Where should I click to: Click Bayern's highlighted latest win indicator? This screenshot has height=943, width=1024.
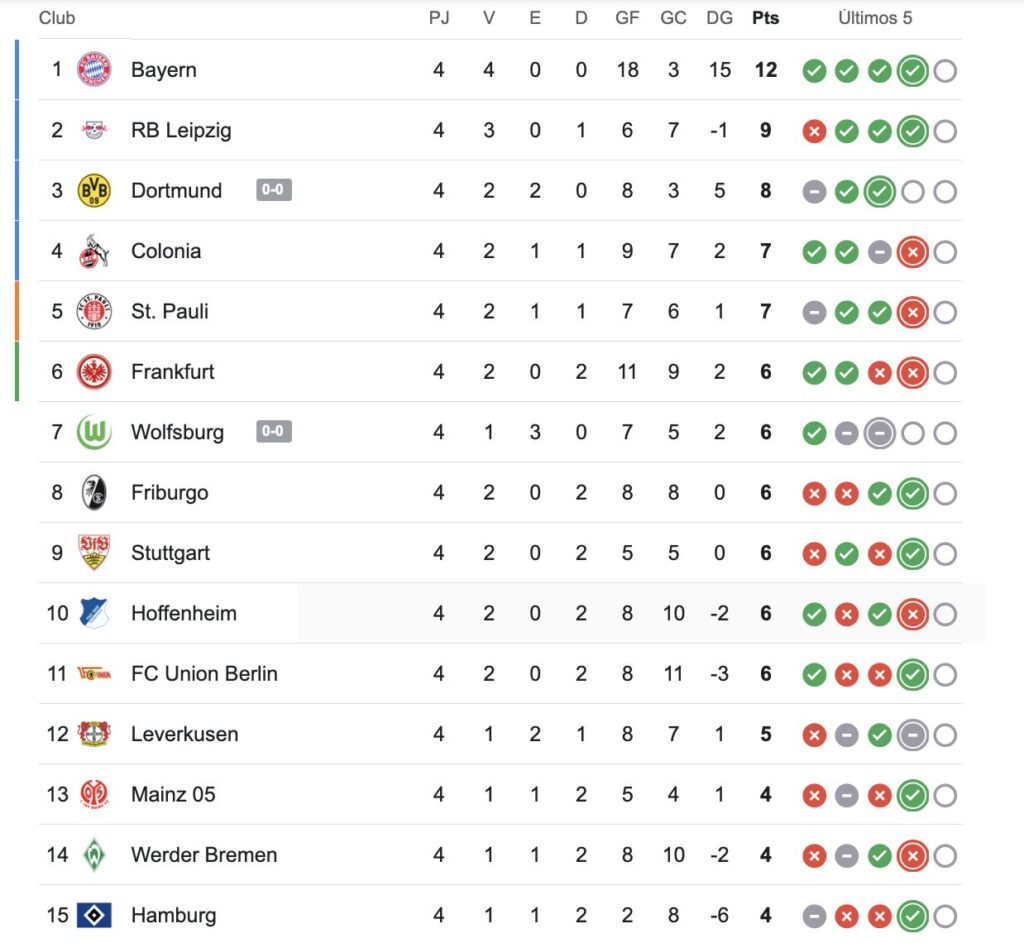point(912,71)
